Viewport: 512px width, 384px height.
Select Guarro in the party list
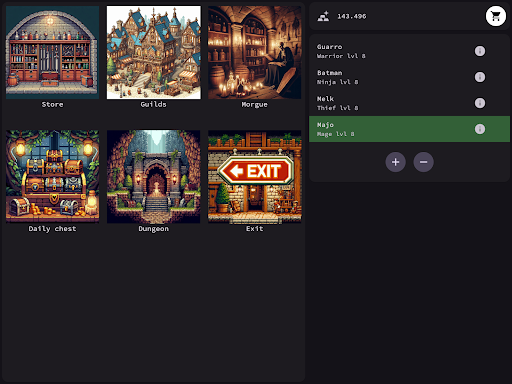pyautogui.click(x=409, y=51)
